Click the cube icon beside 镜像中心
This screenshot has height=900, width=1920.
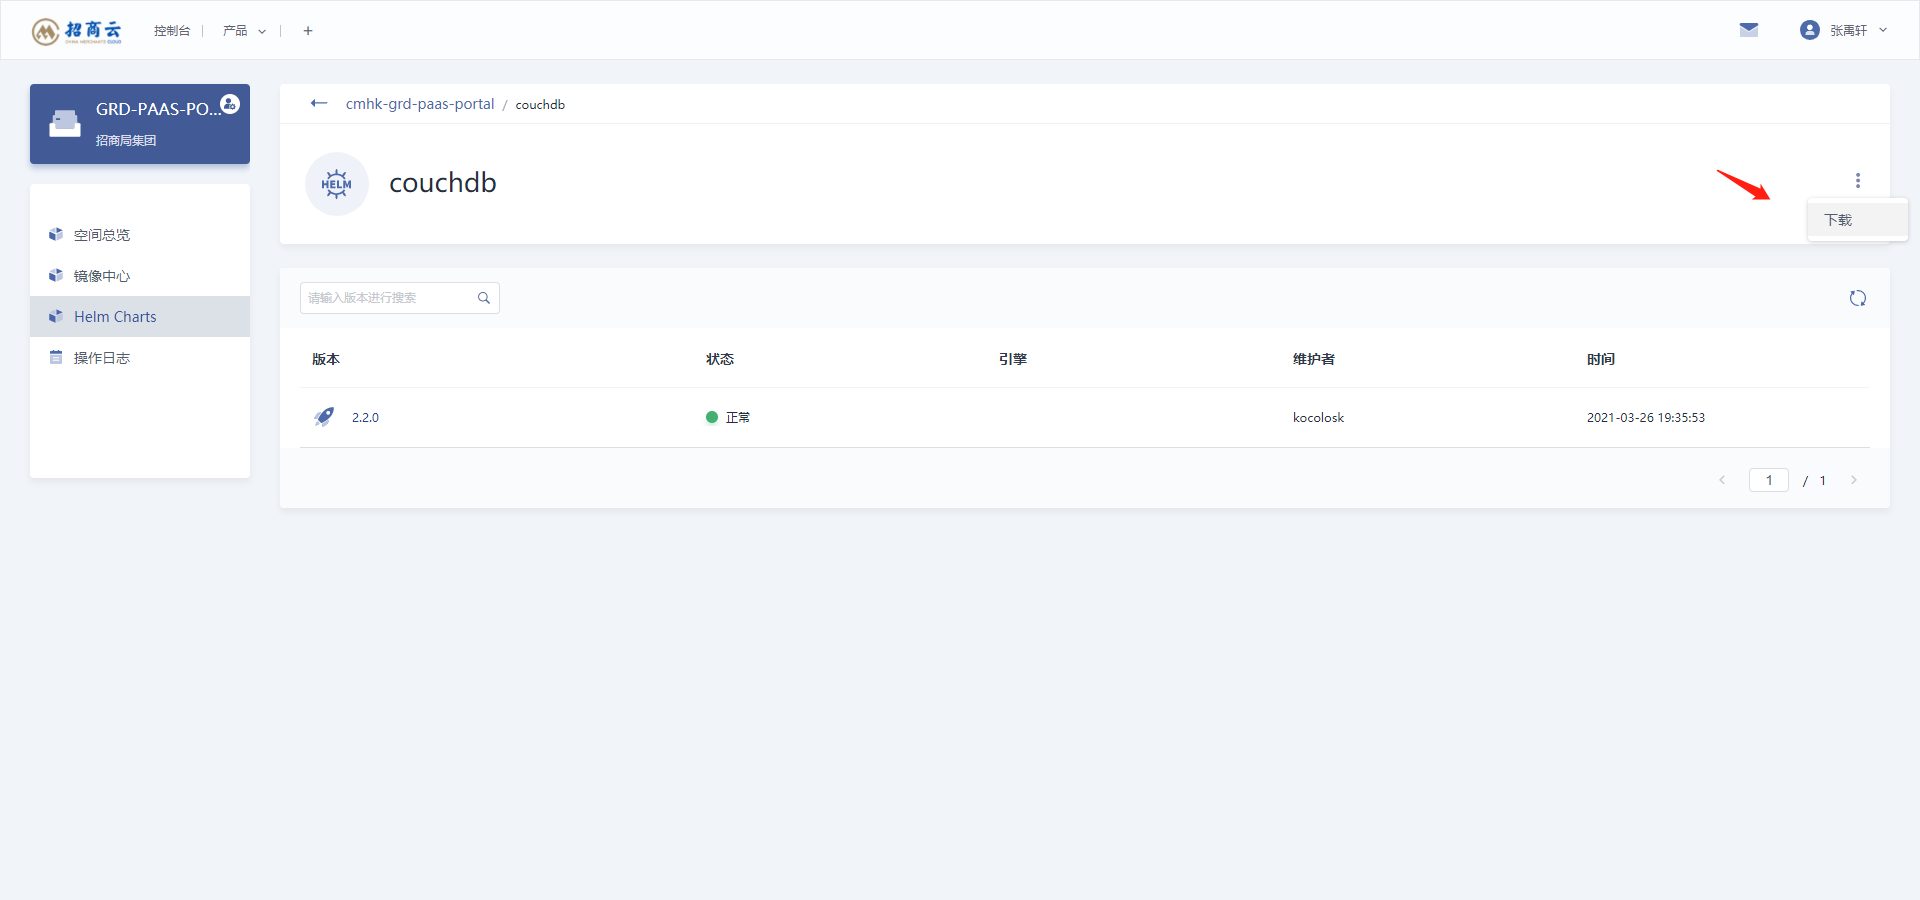coord(56,275)
